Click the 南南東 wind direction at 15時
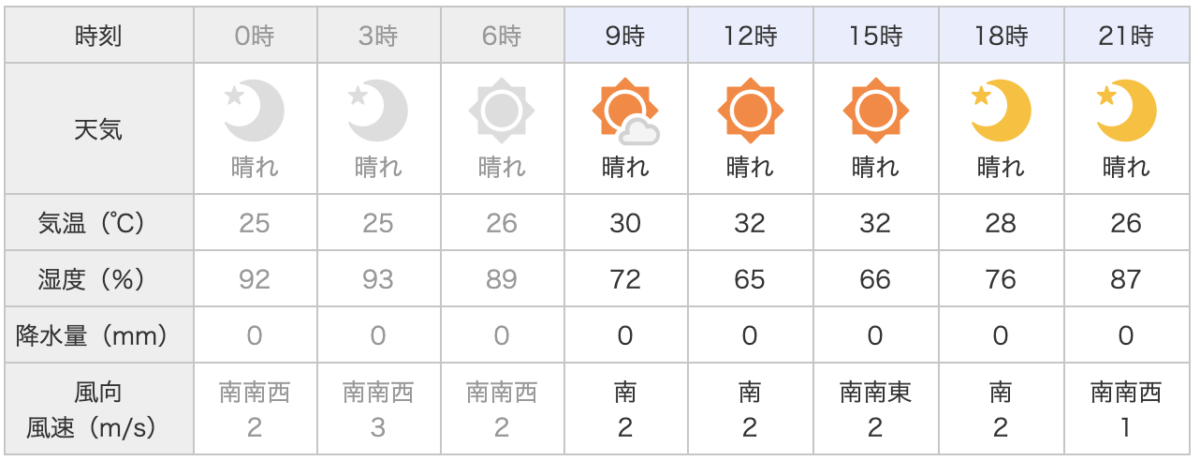The width and height of the screenshot is (1200, 461). pos(875,393)
